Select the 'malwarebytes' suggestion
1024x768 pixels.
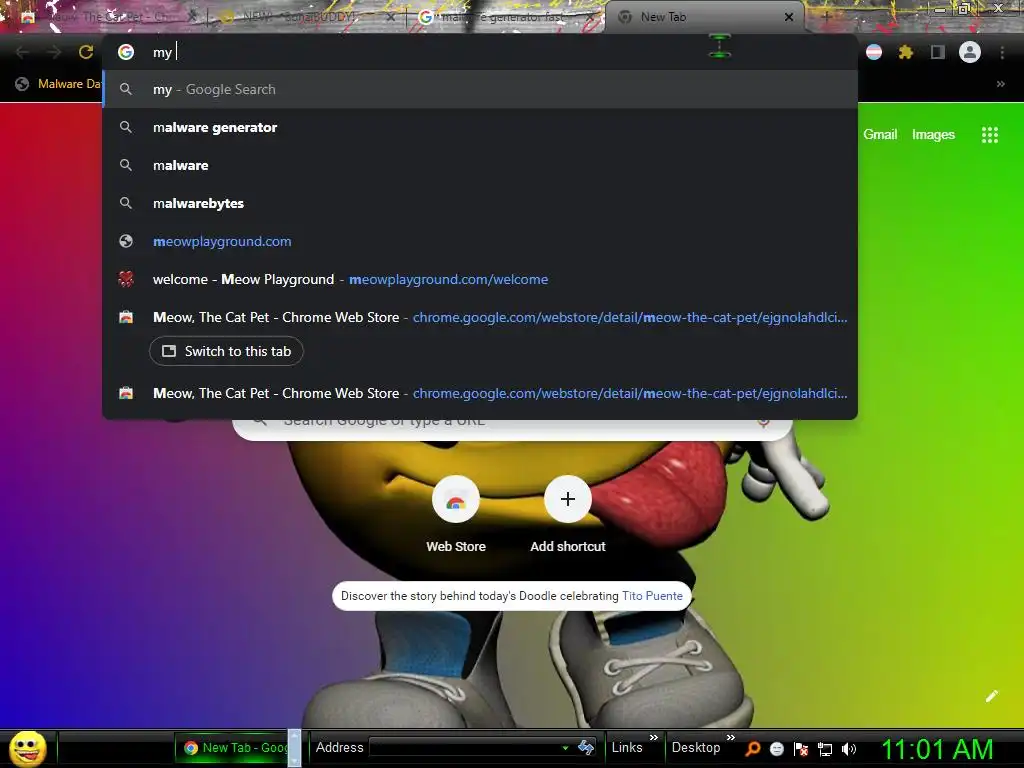pyautogui.click(x=480, y=203)
